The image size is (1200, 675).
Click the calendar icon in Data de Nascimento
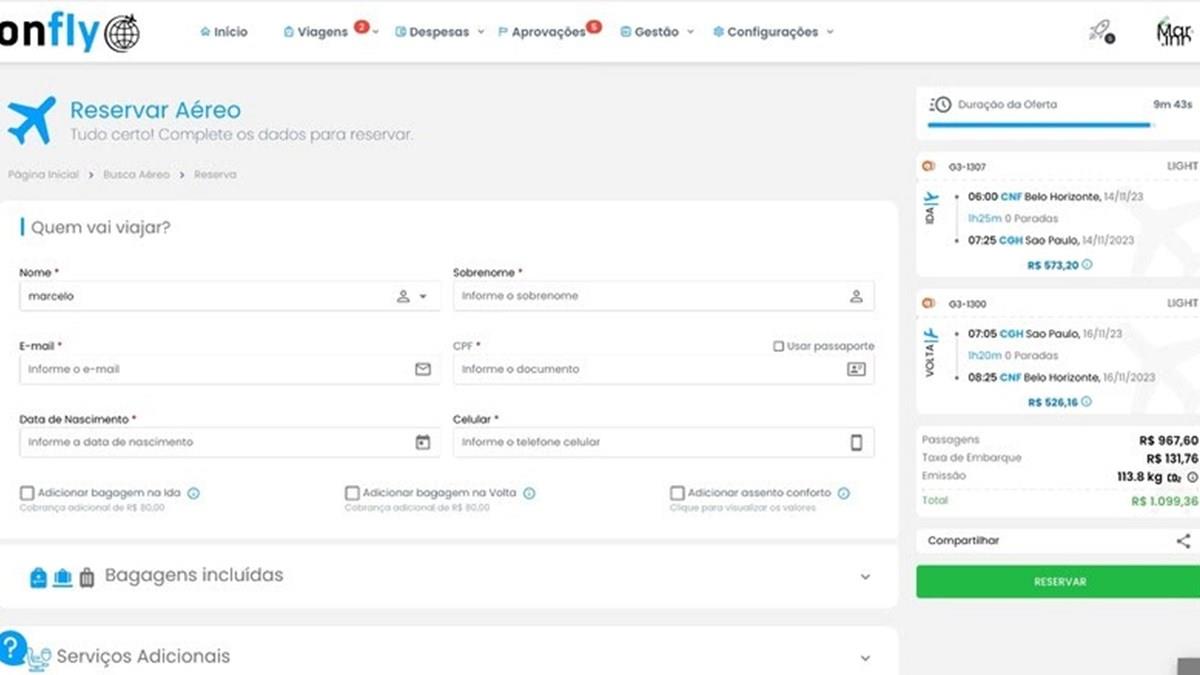[422, 442]
